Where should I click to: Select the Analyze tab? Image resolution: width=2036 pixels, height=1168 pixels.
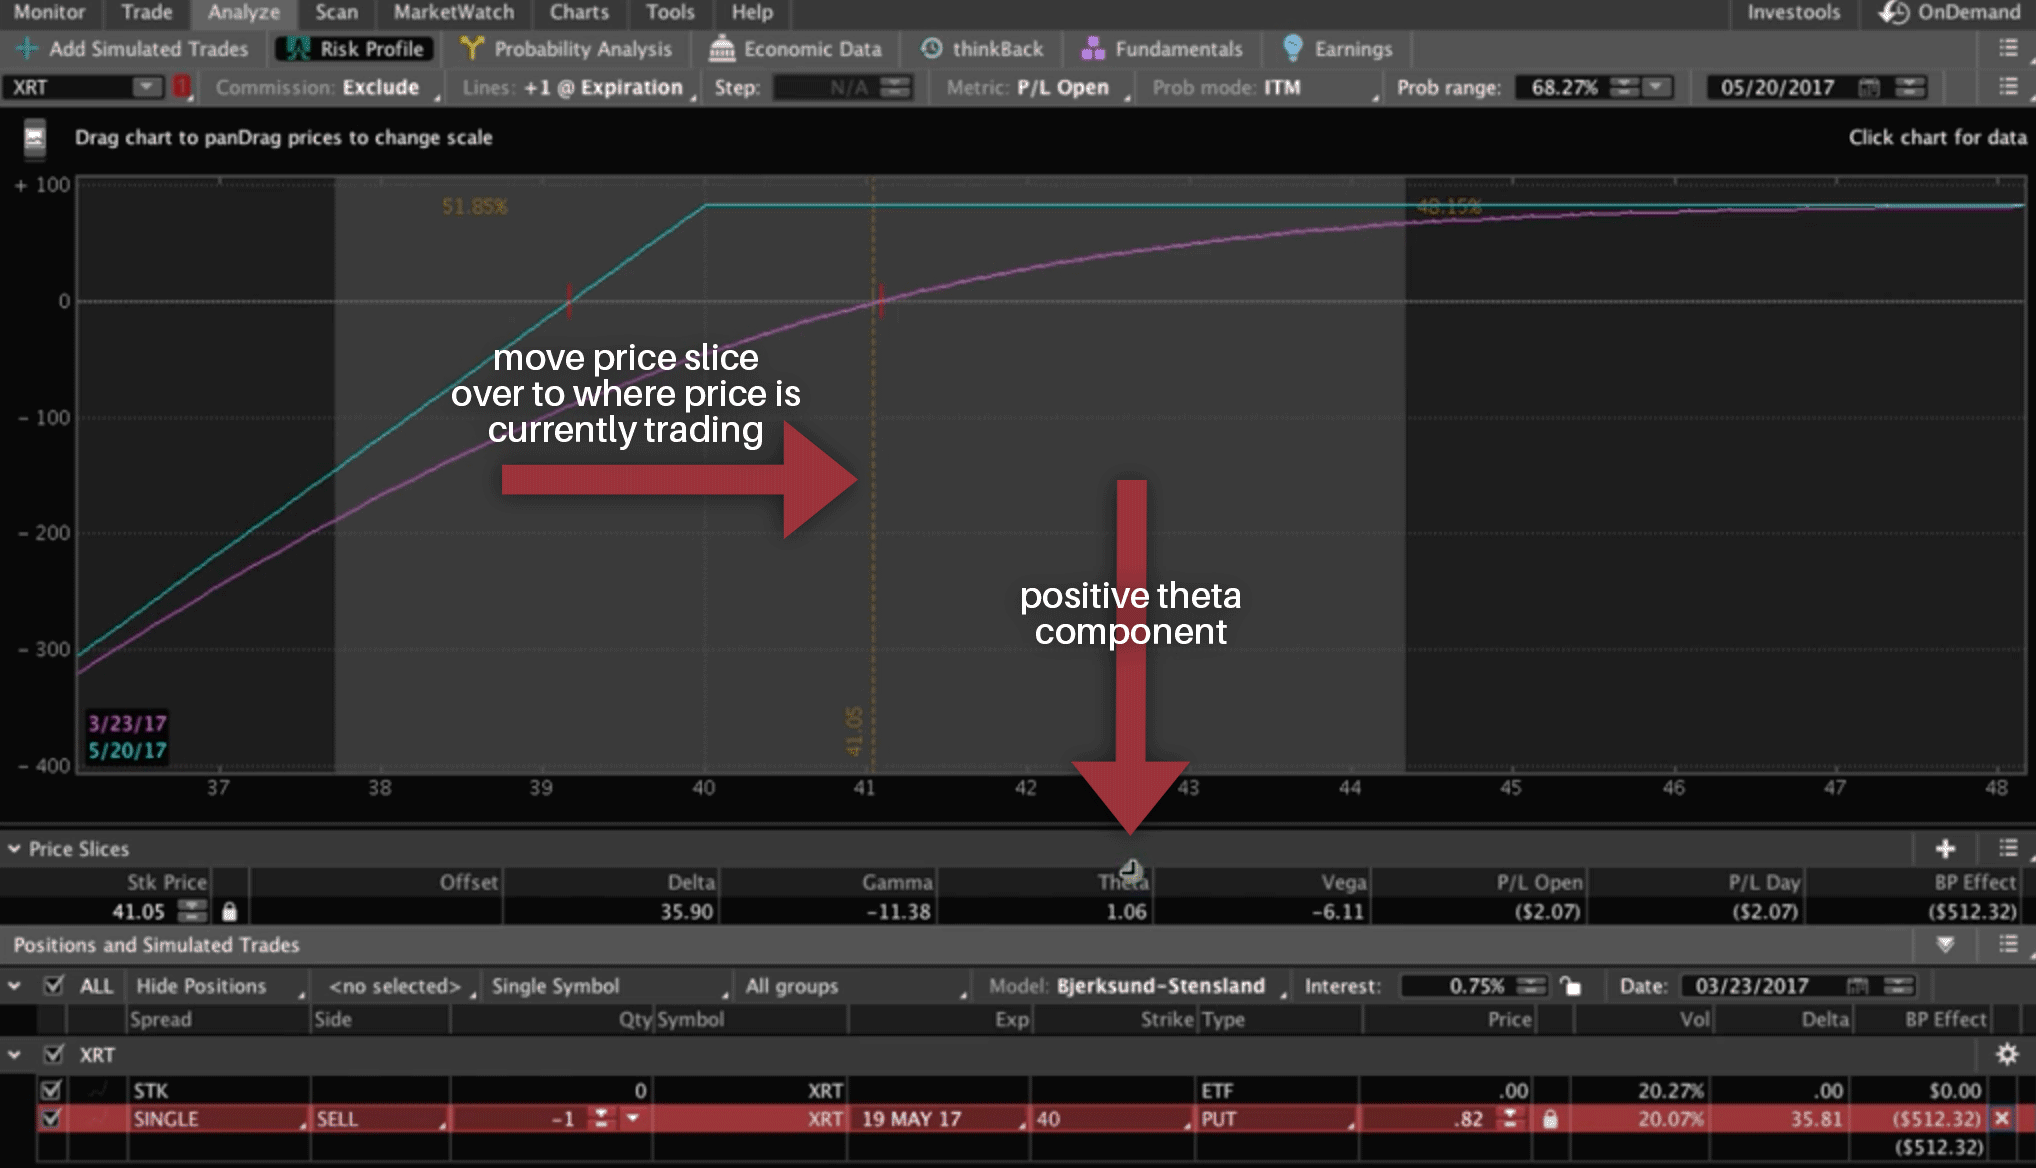click(x=244, y=12)
